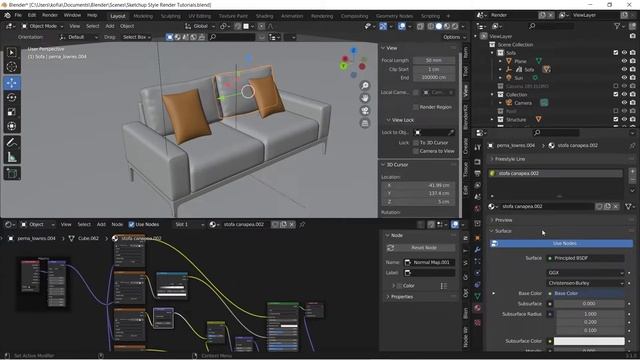640x360 pixels.
Task: Enable Lock To 3D Cursor checkbox
Action: point(416,142)
